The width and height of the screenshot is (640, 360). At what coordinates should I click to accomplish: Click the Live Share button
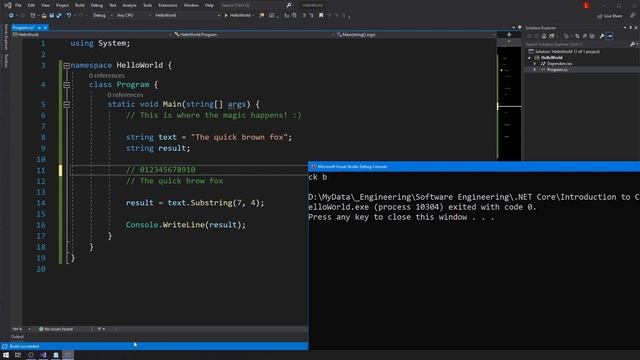pyautogui.click(x=610, y=16)
